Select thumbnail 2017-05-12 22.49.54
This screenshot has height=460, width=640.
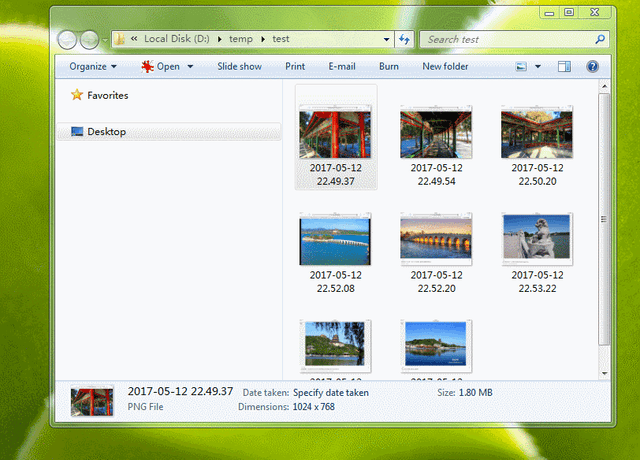[436, 132]
